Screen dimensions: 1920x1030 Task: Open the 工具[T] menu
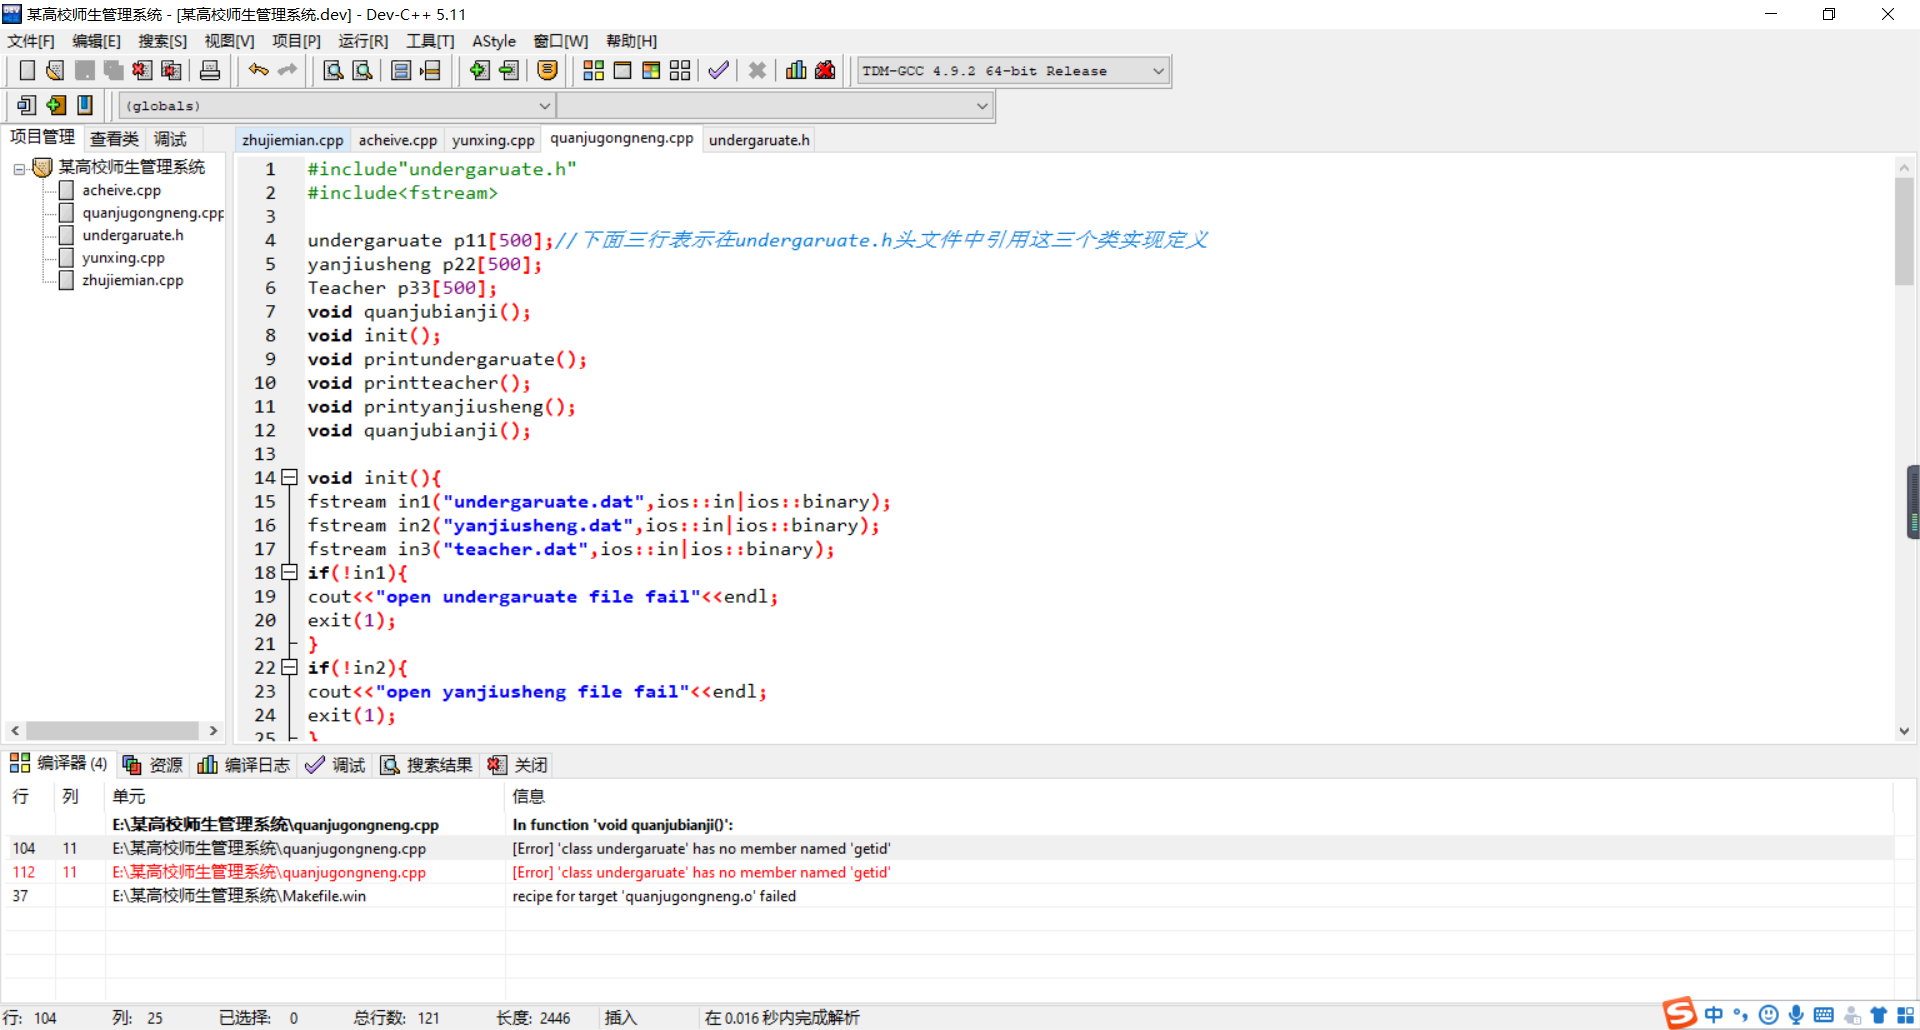430,41
